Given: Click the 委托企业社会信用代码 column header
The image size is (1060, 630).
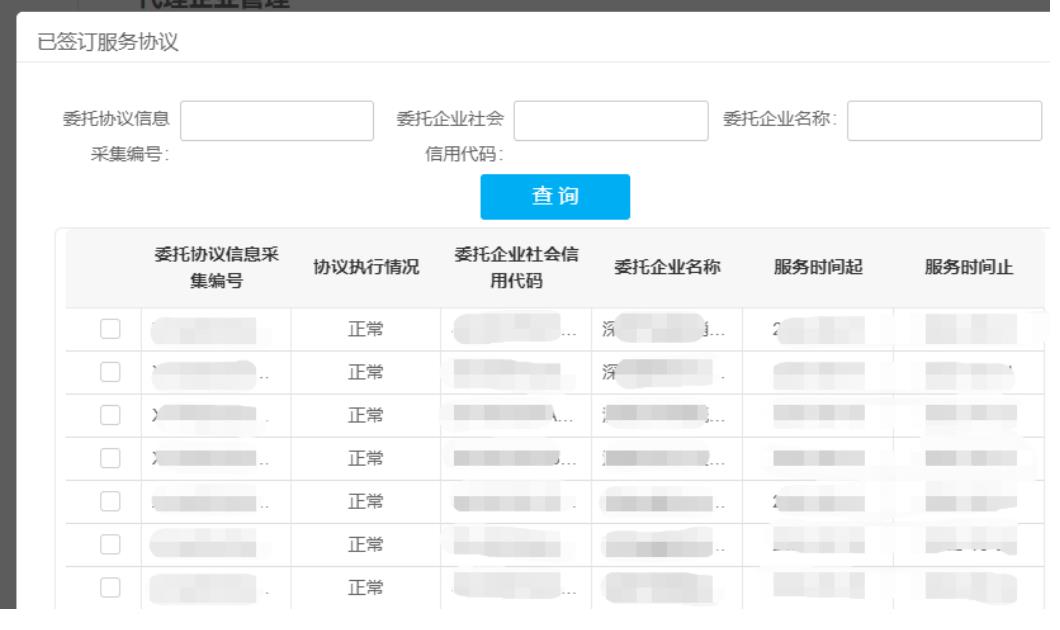Looking at the screenshot, I should point(516,268).
